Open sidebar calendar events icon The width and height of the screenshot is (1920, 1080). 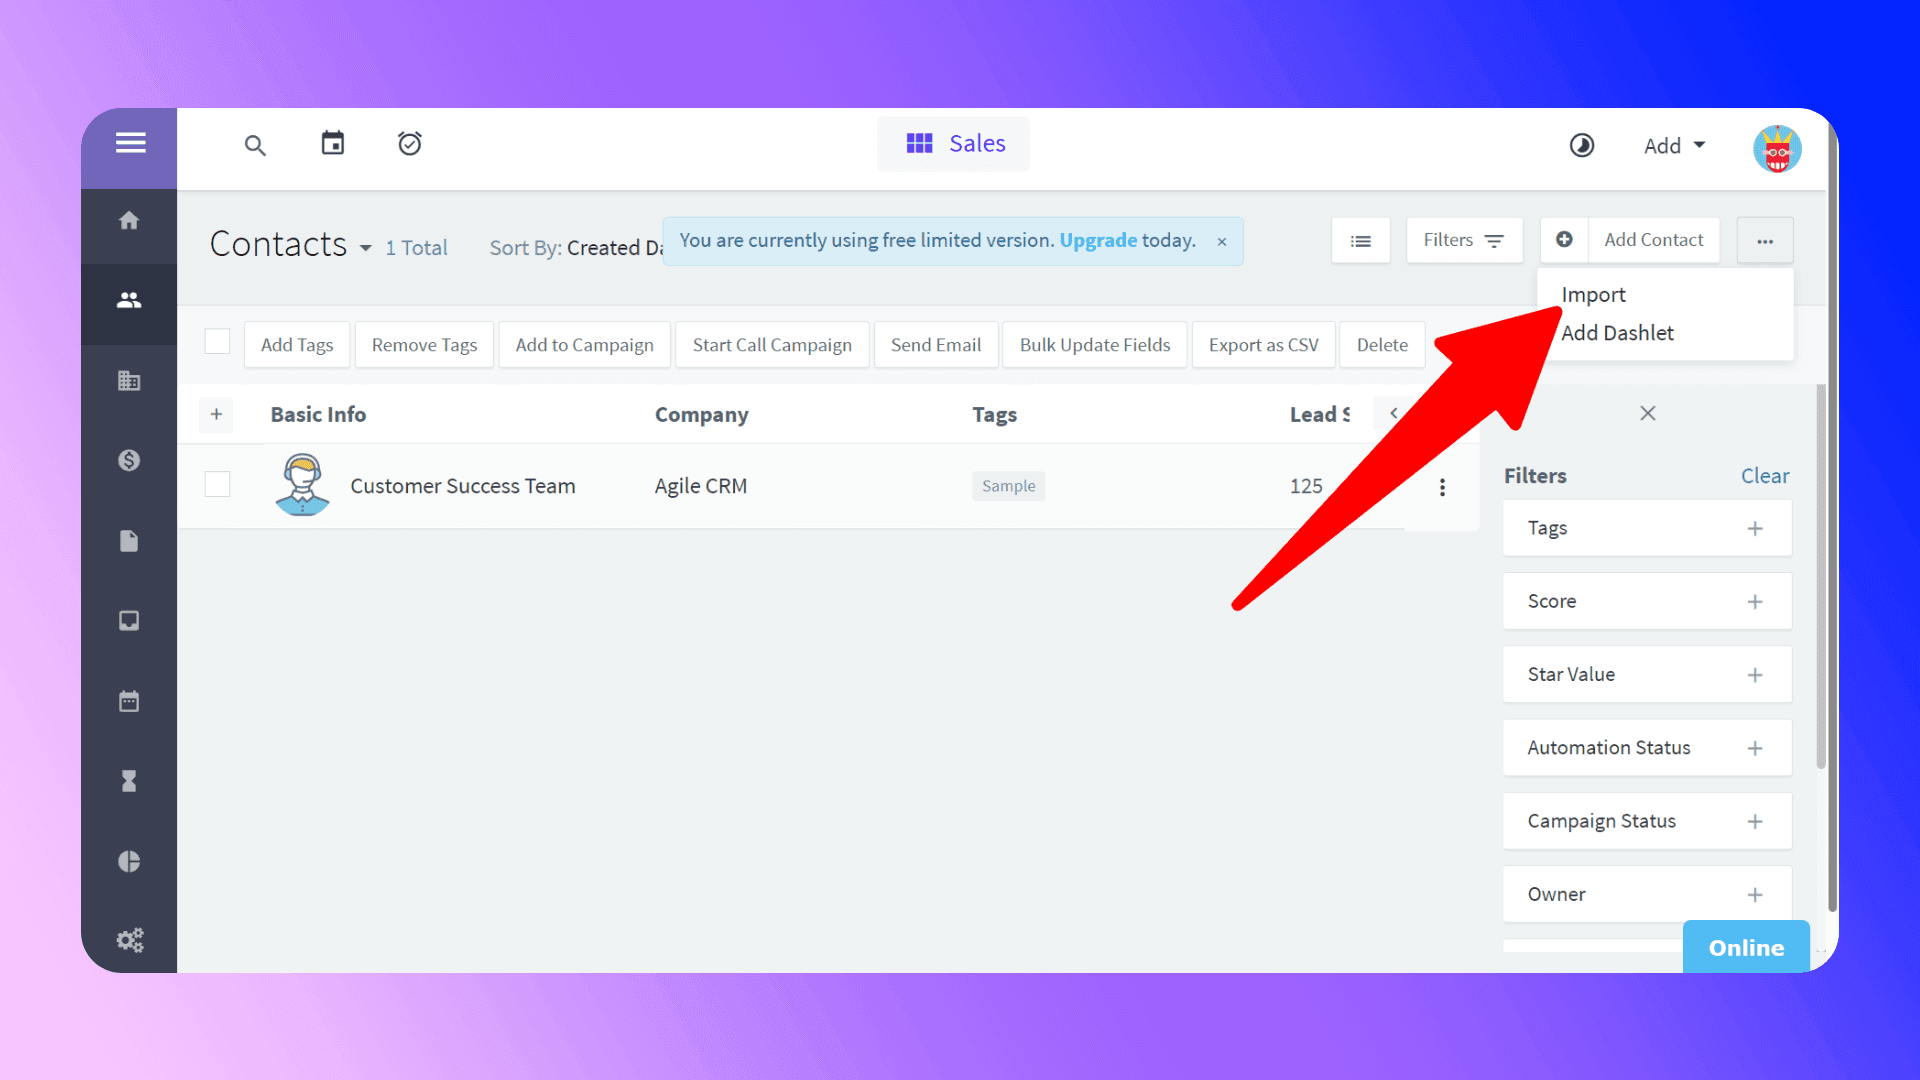129,701
